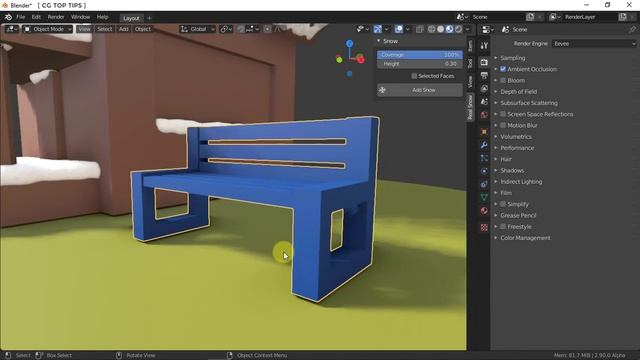The image size is (640, 360).
Task: Open the viewport Select menu
Action: point(104,29)
